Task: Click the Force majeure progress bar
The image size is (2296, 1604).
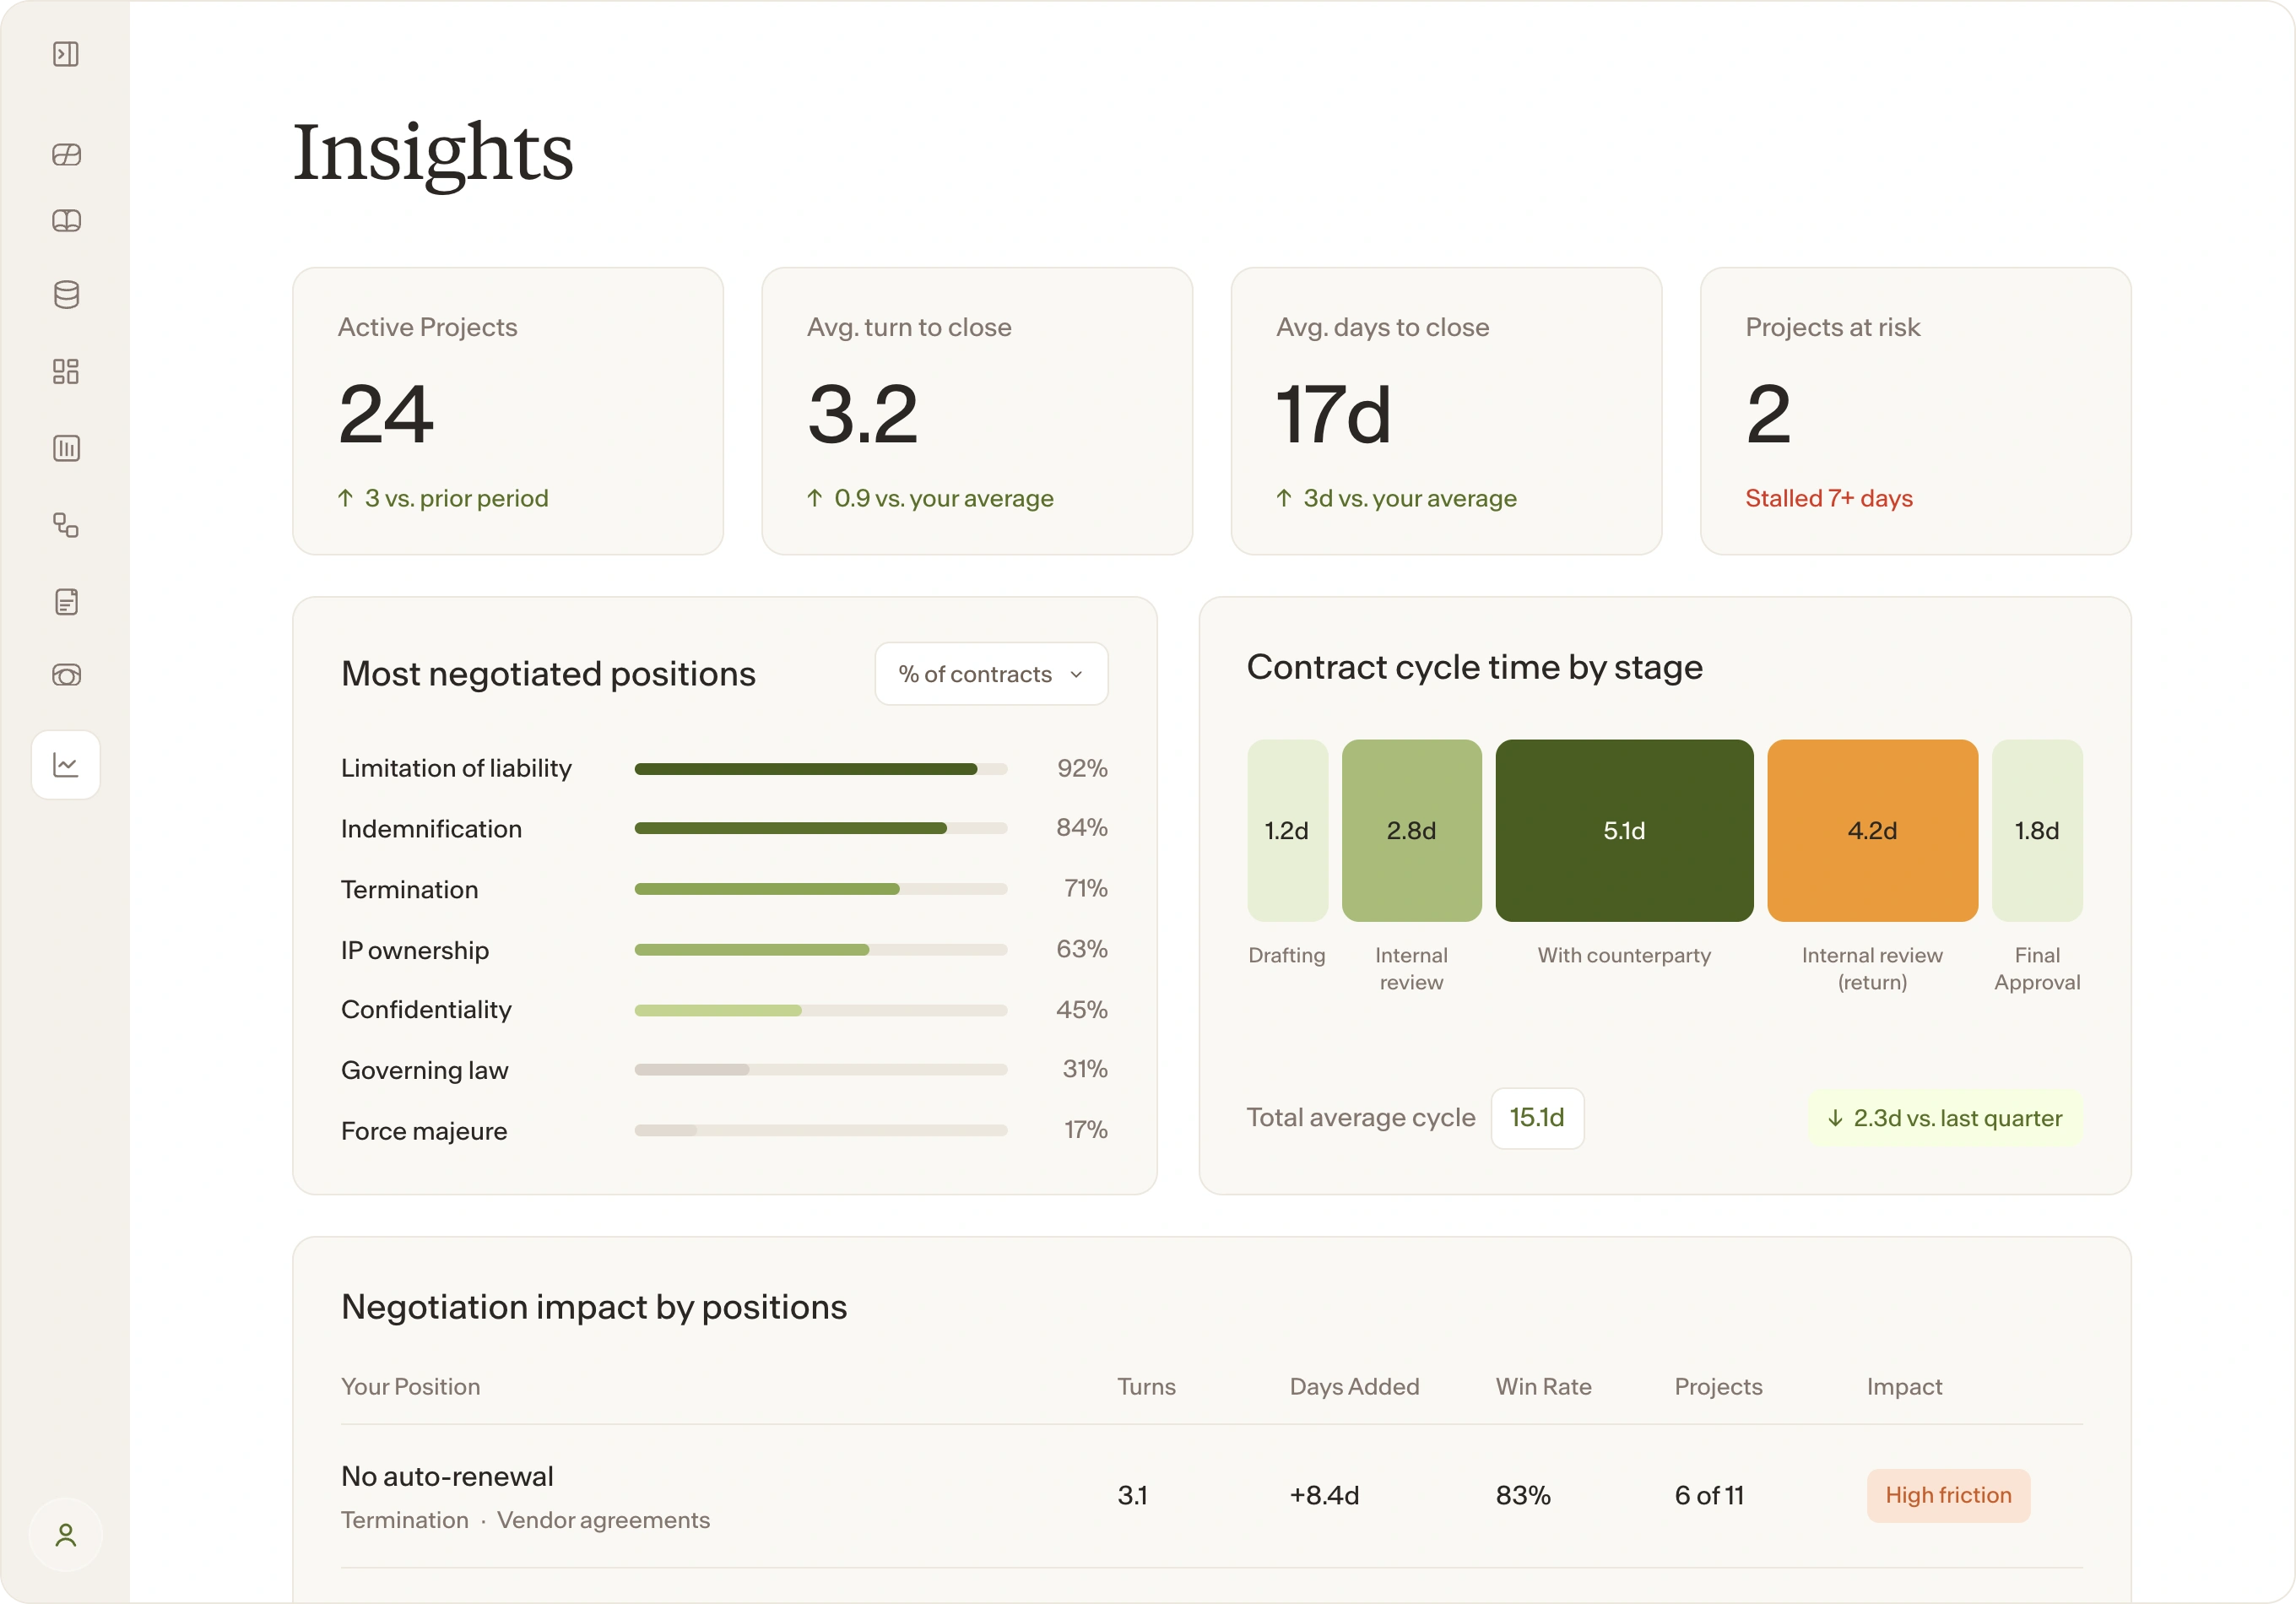Action: [x=821, y=1131]
